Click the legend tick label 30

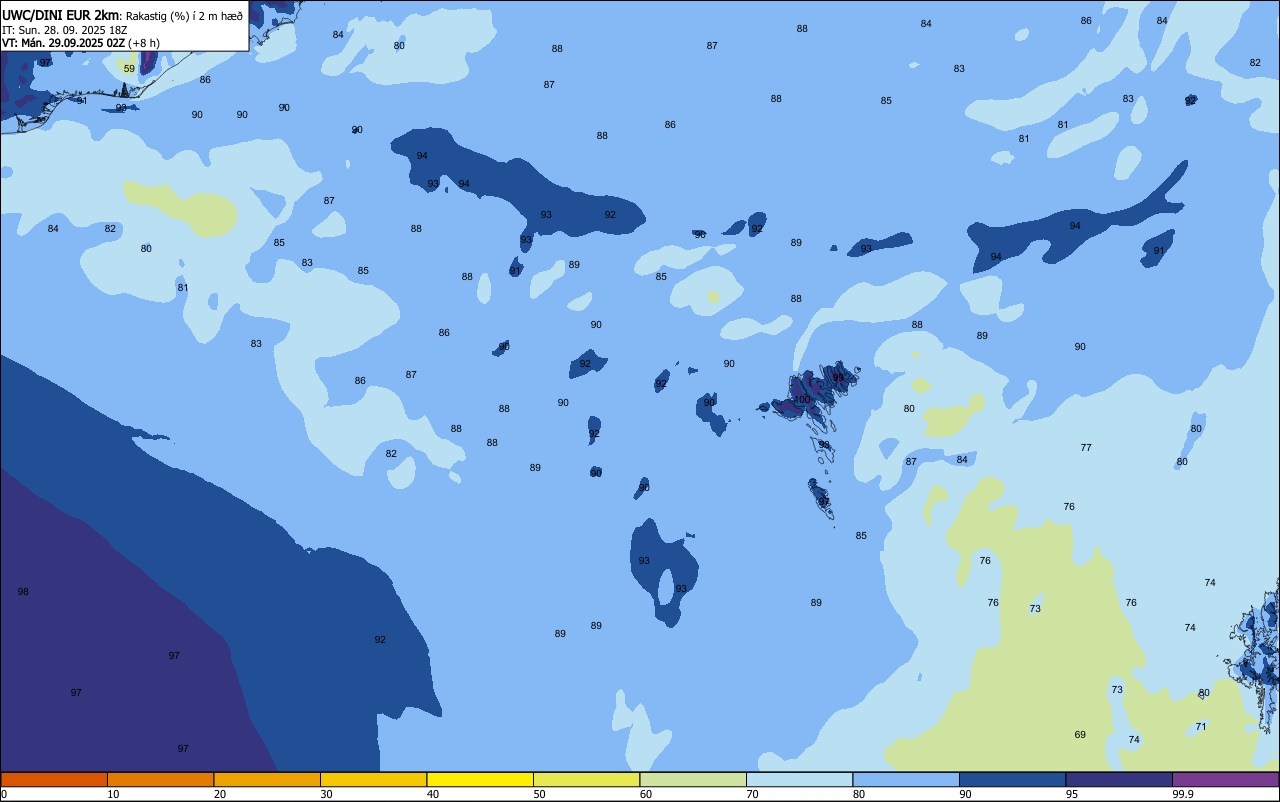click(326, 794)
